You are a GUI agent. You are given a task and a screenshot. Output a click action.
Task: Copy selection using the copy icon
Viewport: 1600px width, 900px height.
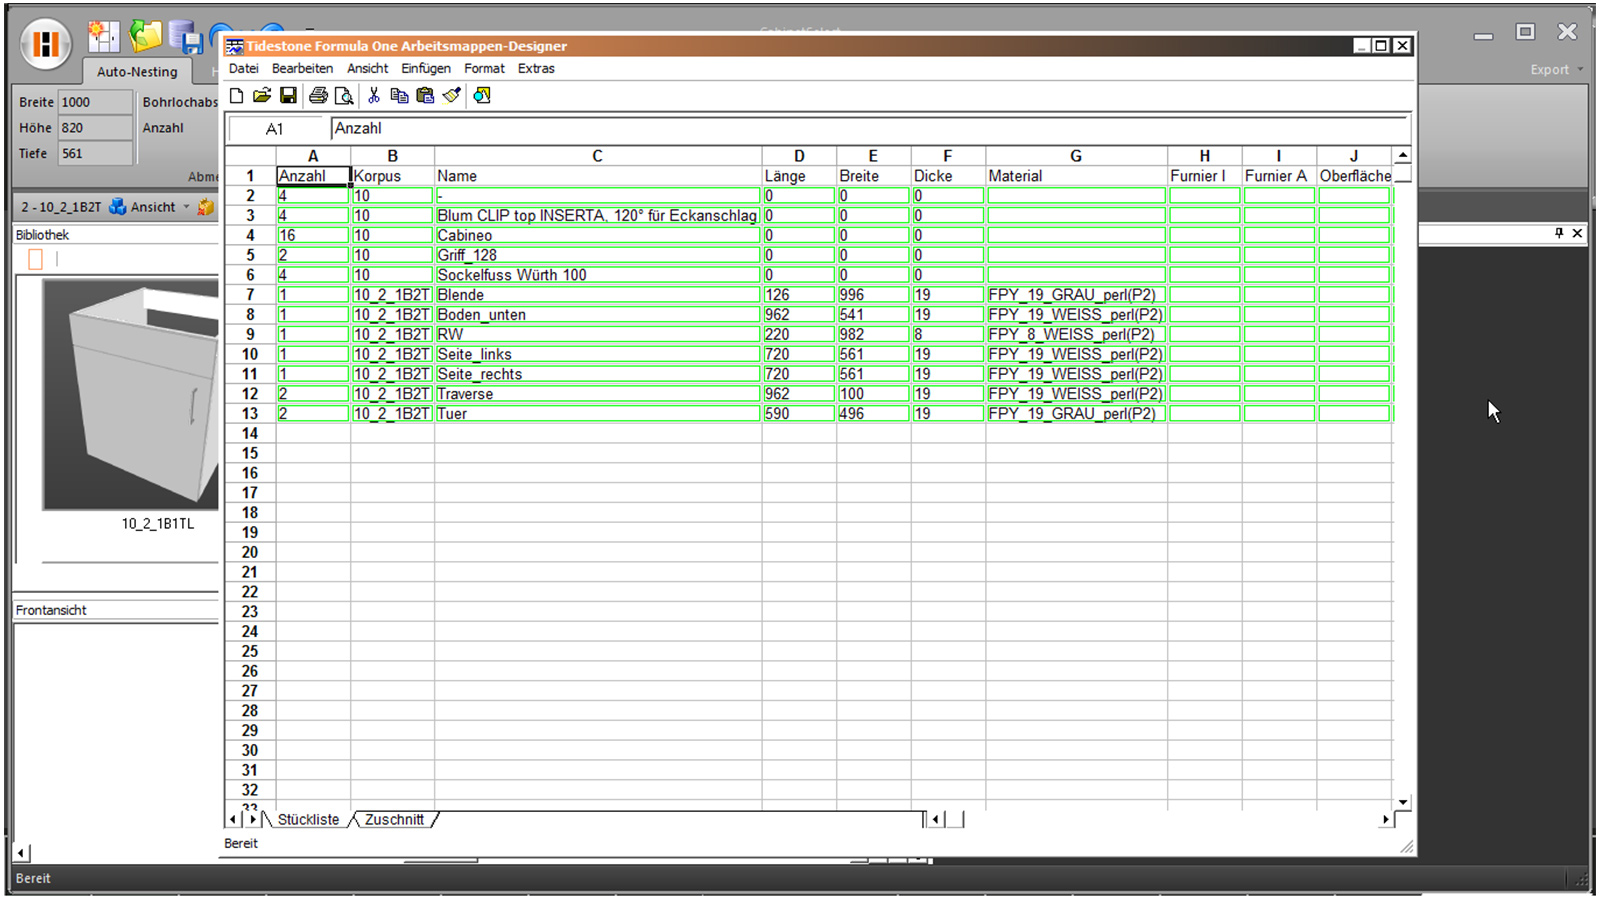point(399,96)
